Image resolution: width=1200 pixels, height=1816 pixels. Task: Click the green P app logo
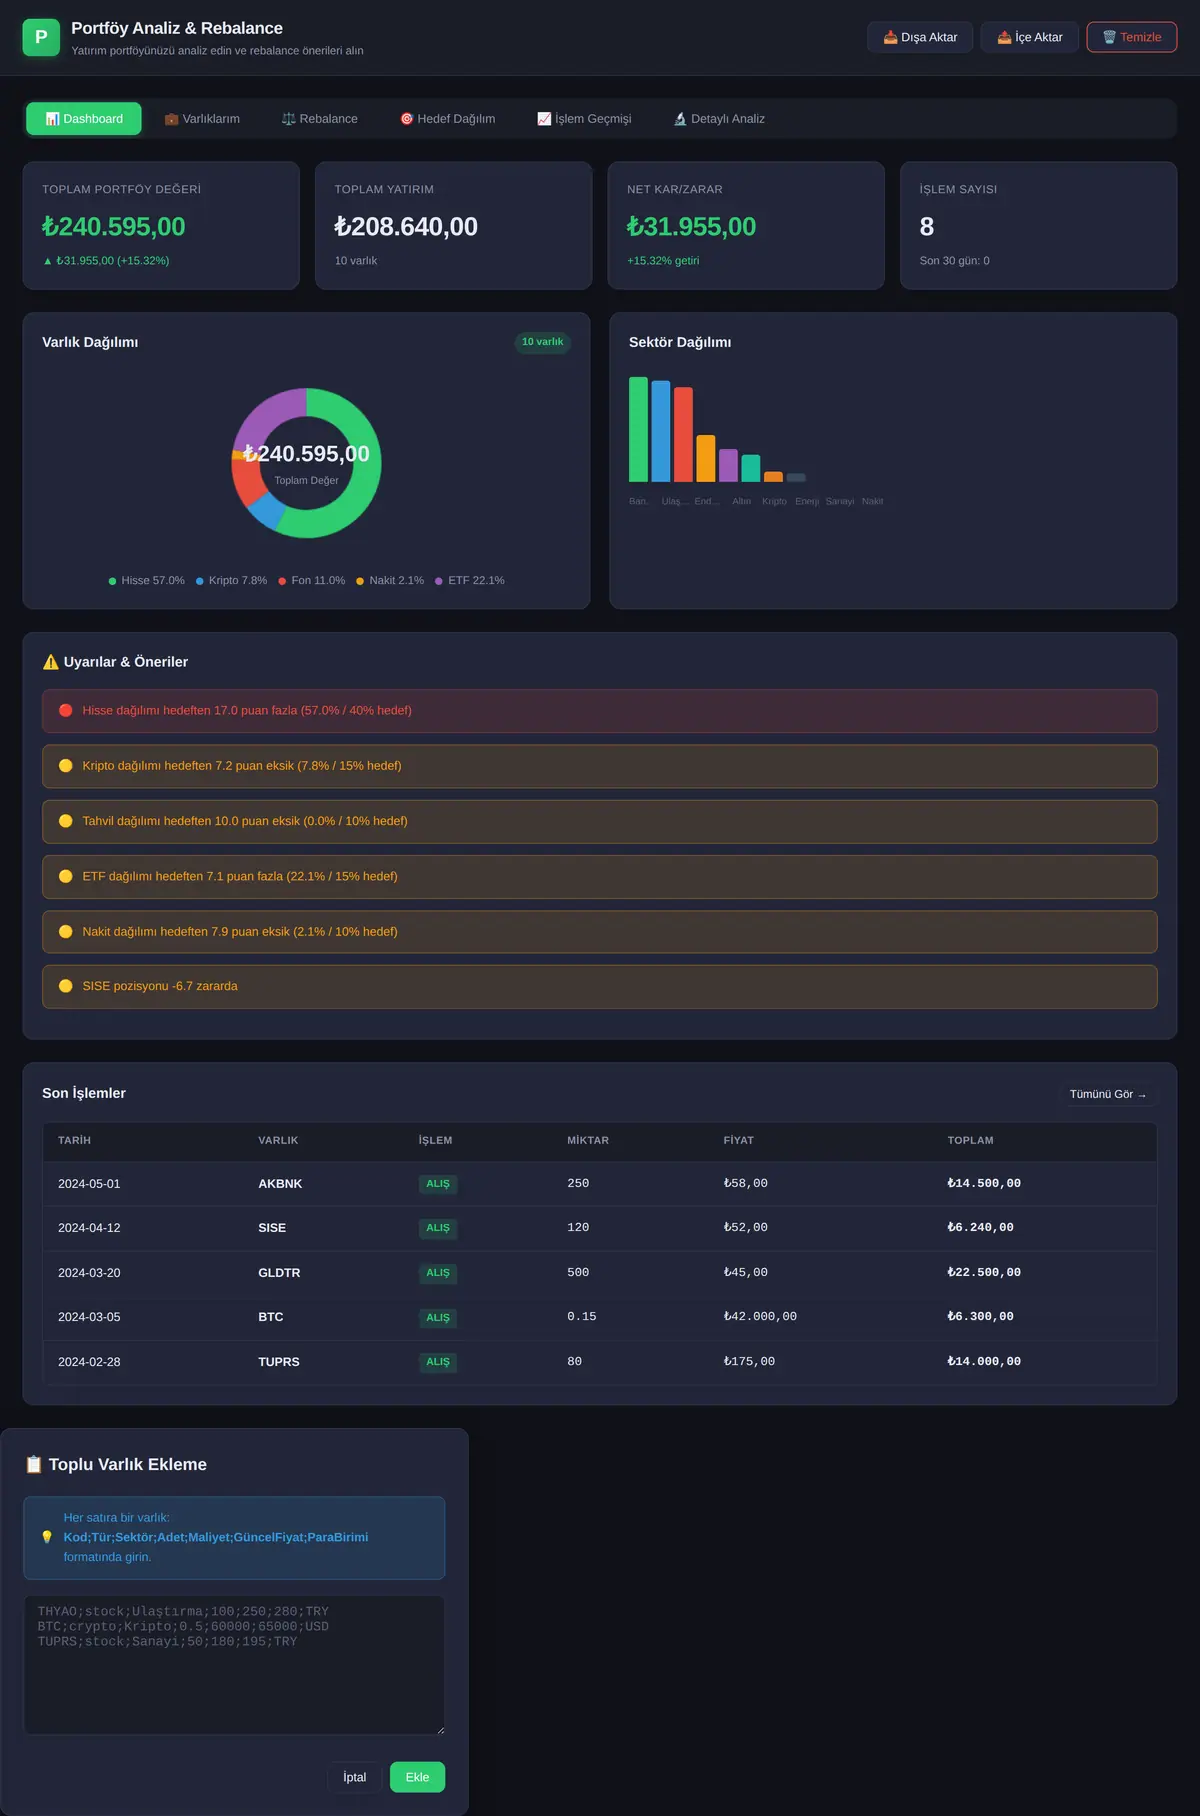tap(41, 37)
